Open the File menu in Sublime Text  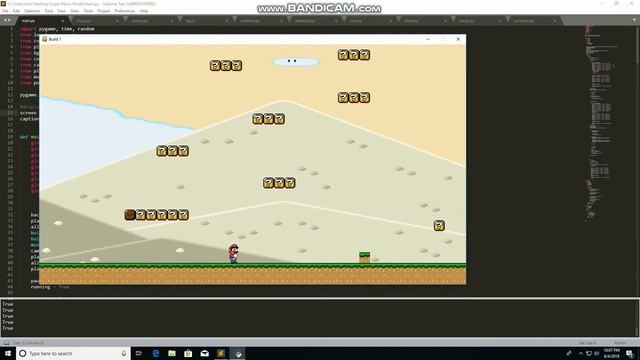[5, 11]
